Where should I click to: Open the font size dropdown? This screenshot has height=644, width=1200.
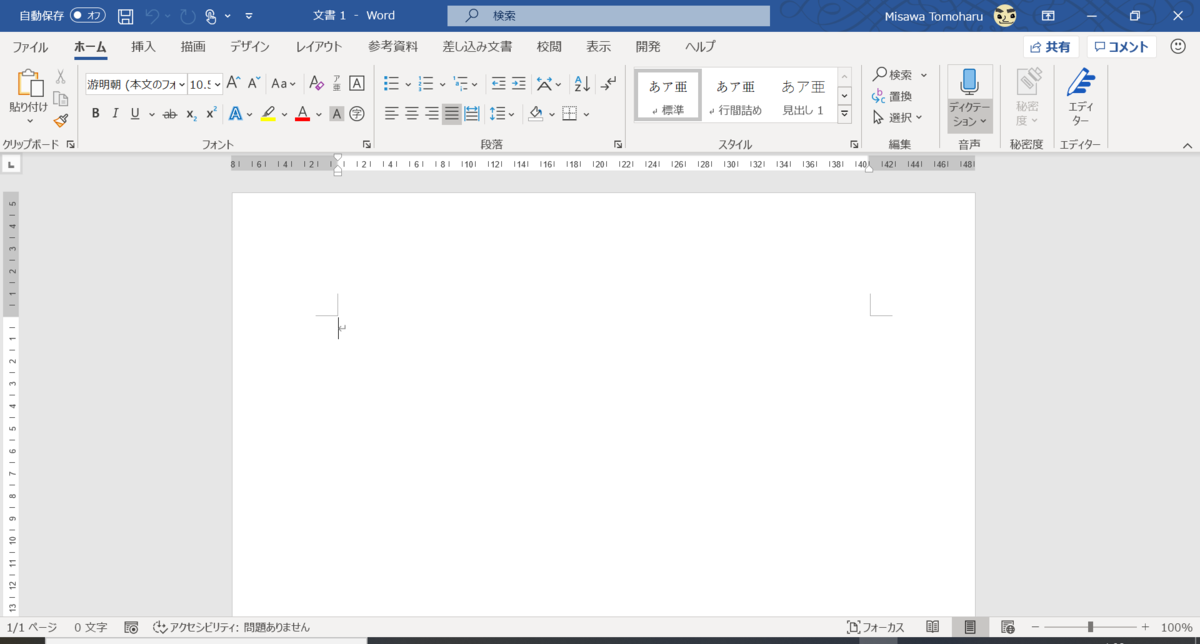[x=216, y=84]
